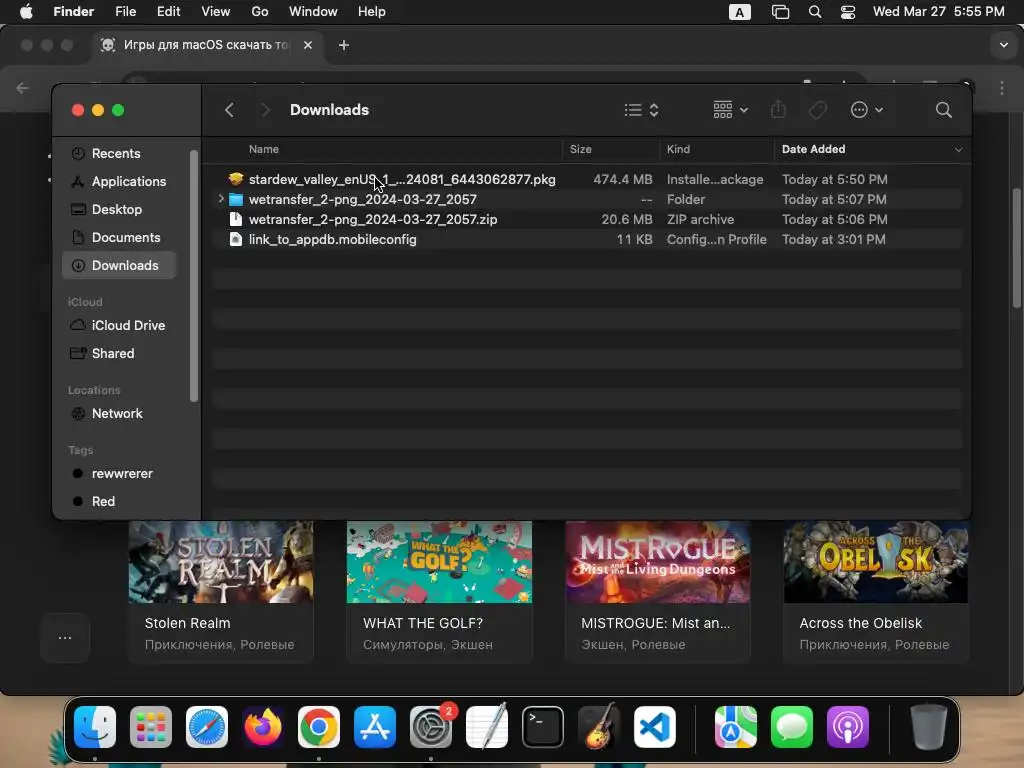Open Desktop in the Finder sidebar
The image size is (1024, 768).
[x=117, y=210]
